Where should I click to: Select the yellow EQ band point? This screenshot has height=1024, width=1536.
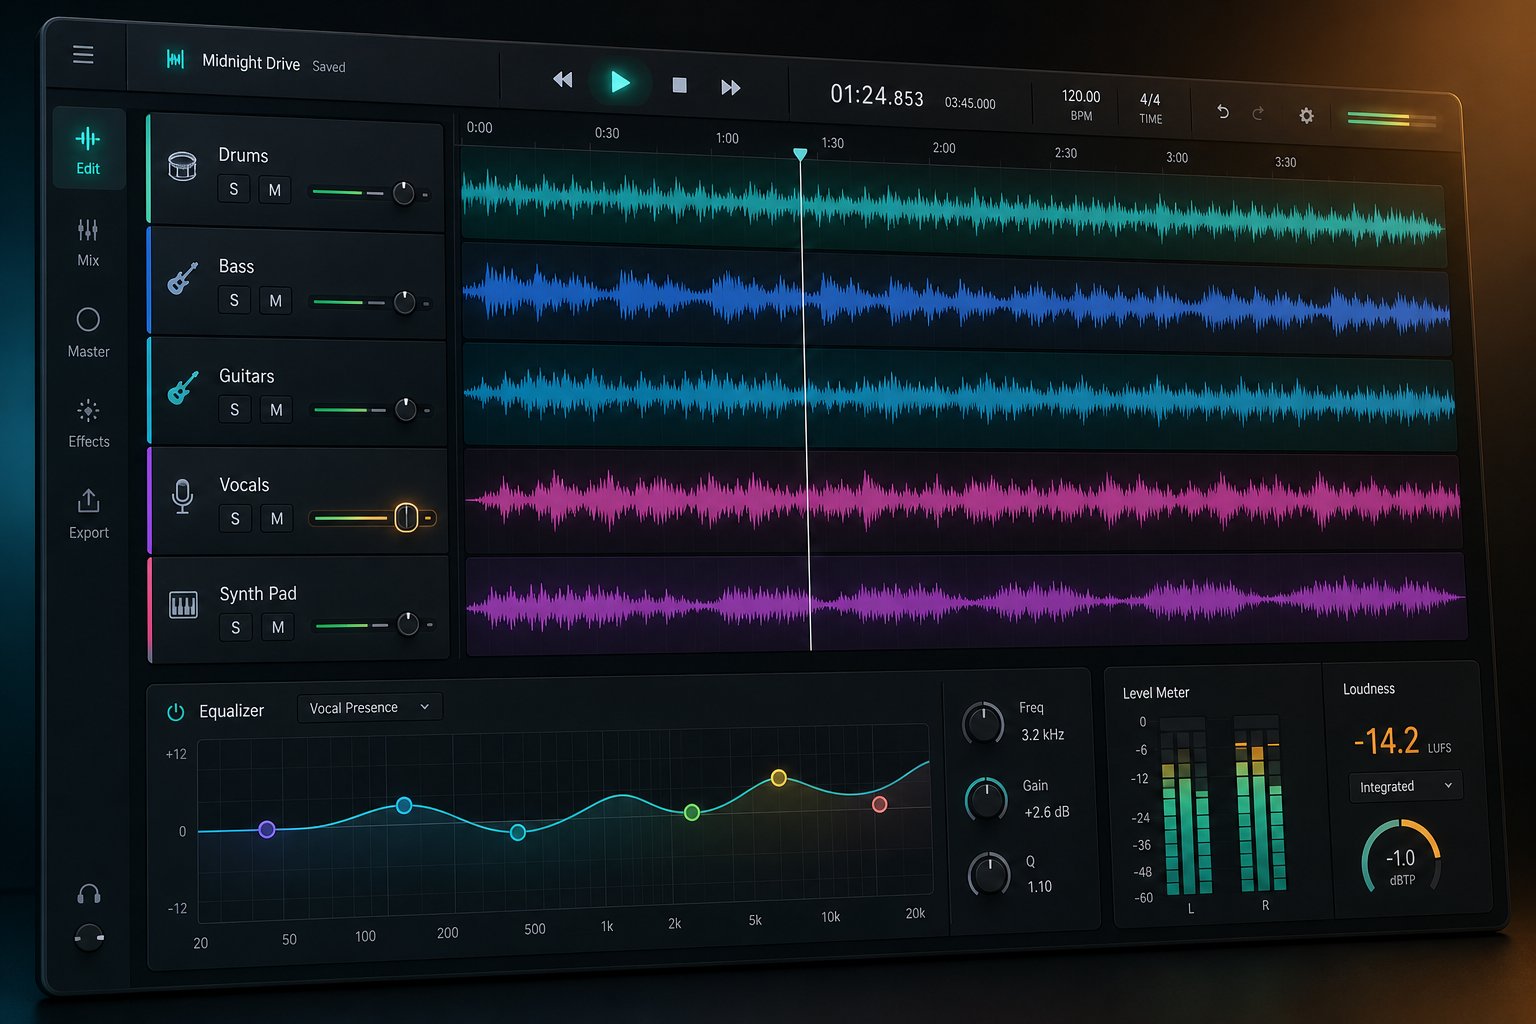click(x=779, y=778)
